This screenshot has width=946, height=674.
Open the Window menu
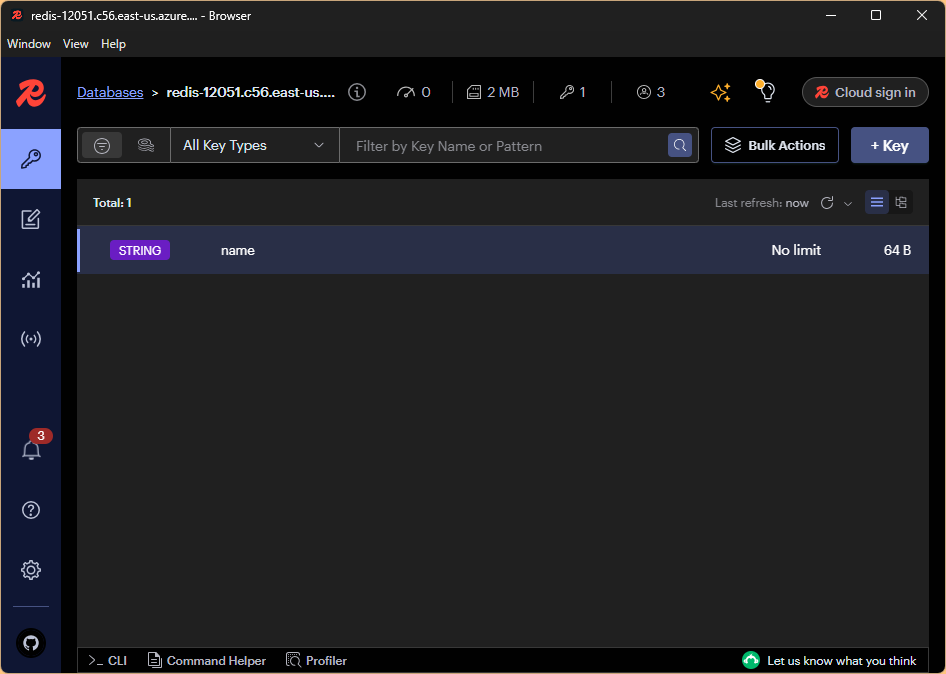(x=29, y=44)
